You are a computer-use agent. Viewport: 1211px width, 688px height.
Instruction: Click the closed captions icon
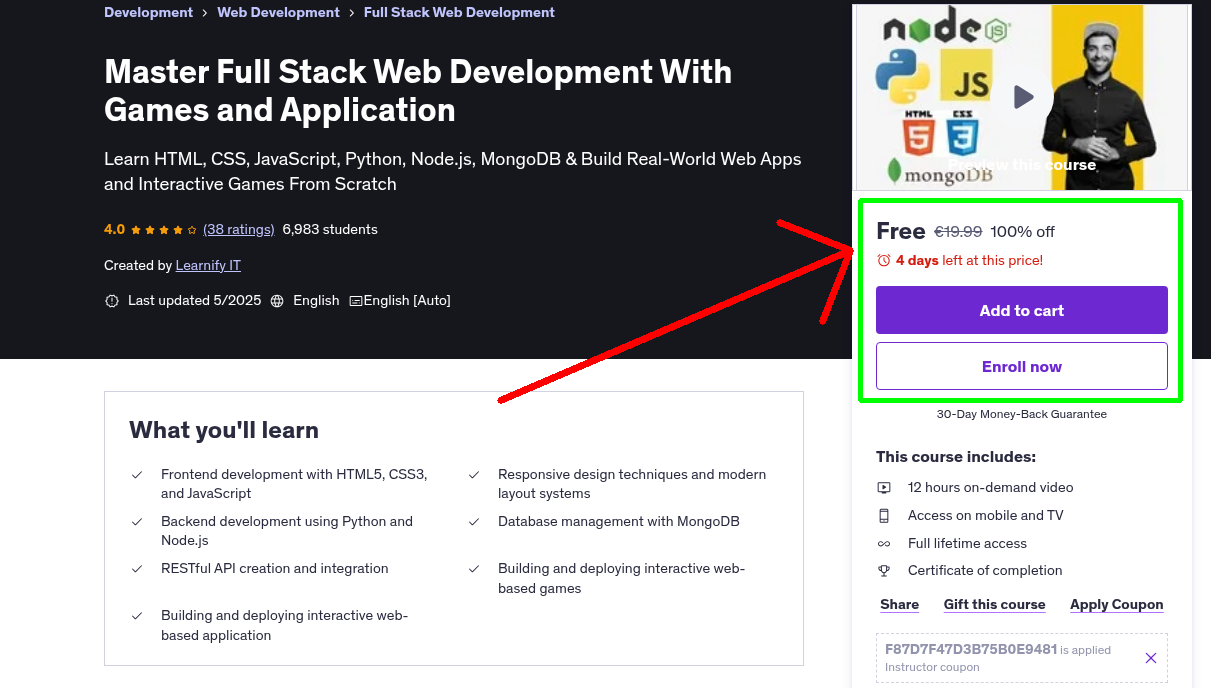pos(355,301)
